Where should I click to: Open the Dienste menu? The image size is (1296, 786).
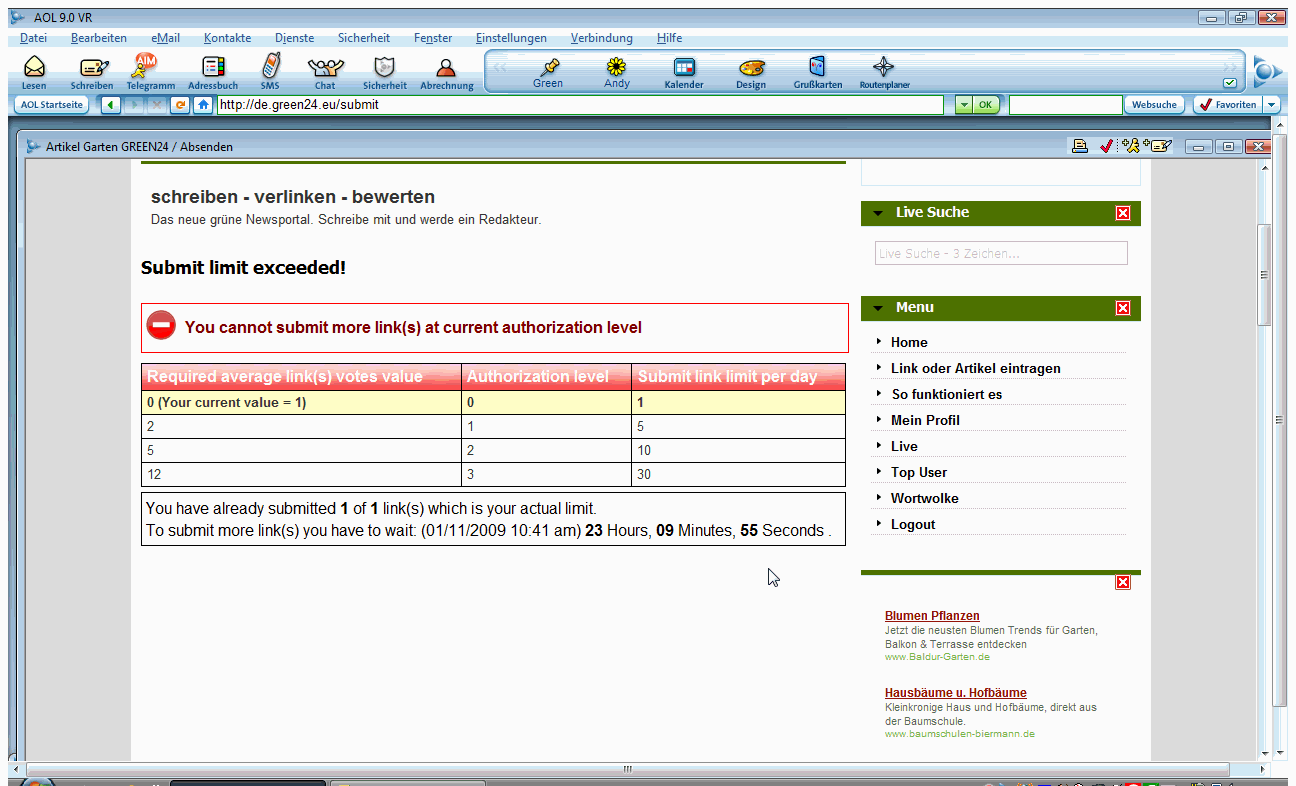click(294, 38)
